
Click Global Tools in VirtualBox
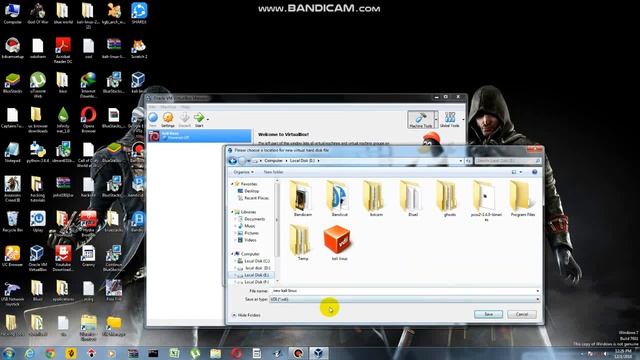tap(450, 120)
